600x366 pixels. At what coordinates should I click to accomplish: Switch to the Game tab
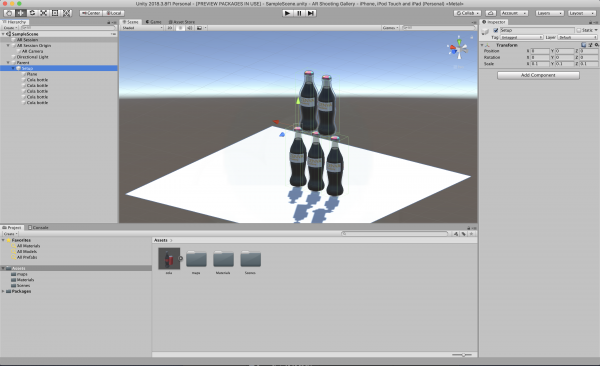pyautogui.click(x=153, y=22)
